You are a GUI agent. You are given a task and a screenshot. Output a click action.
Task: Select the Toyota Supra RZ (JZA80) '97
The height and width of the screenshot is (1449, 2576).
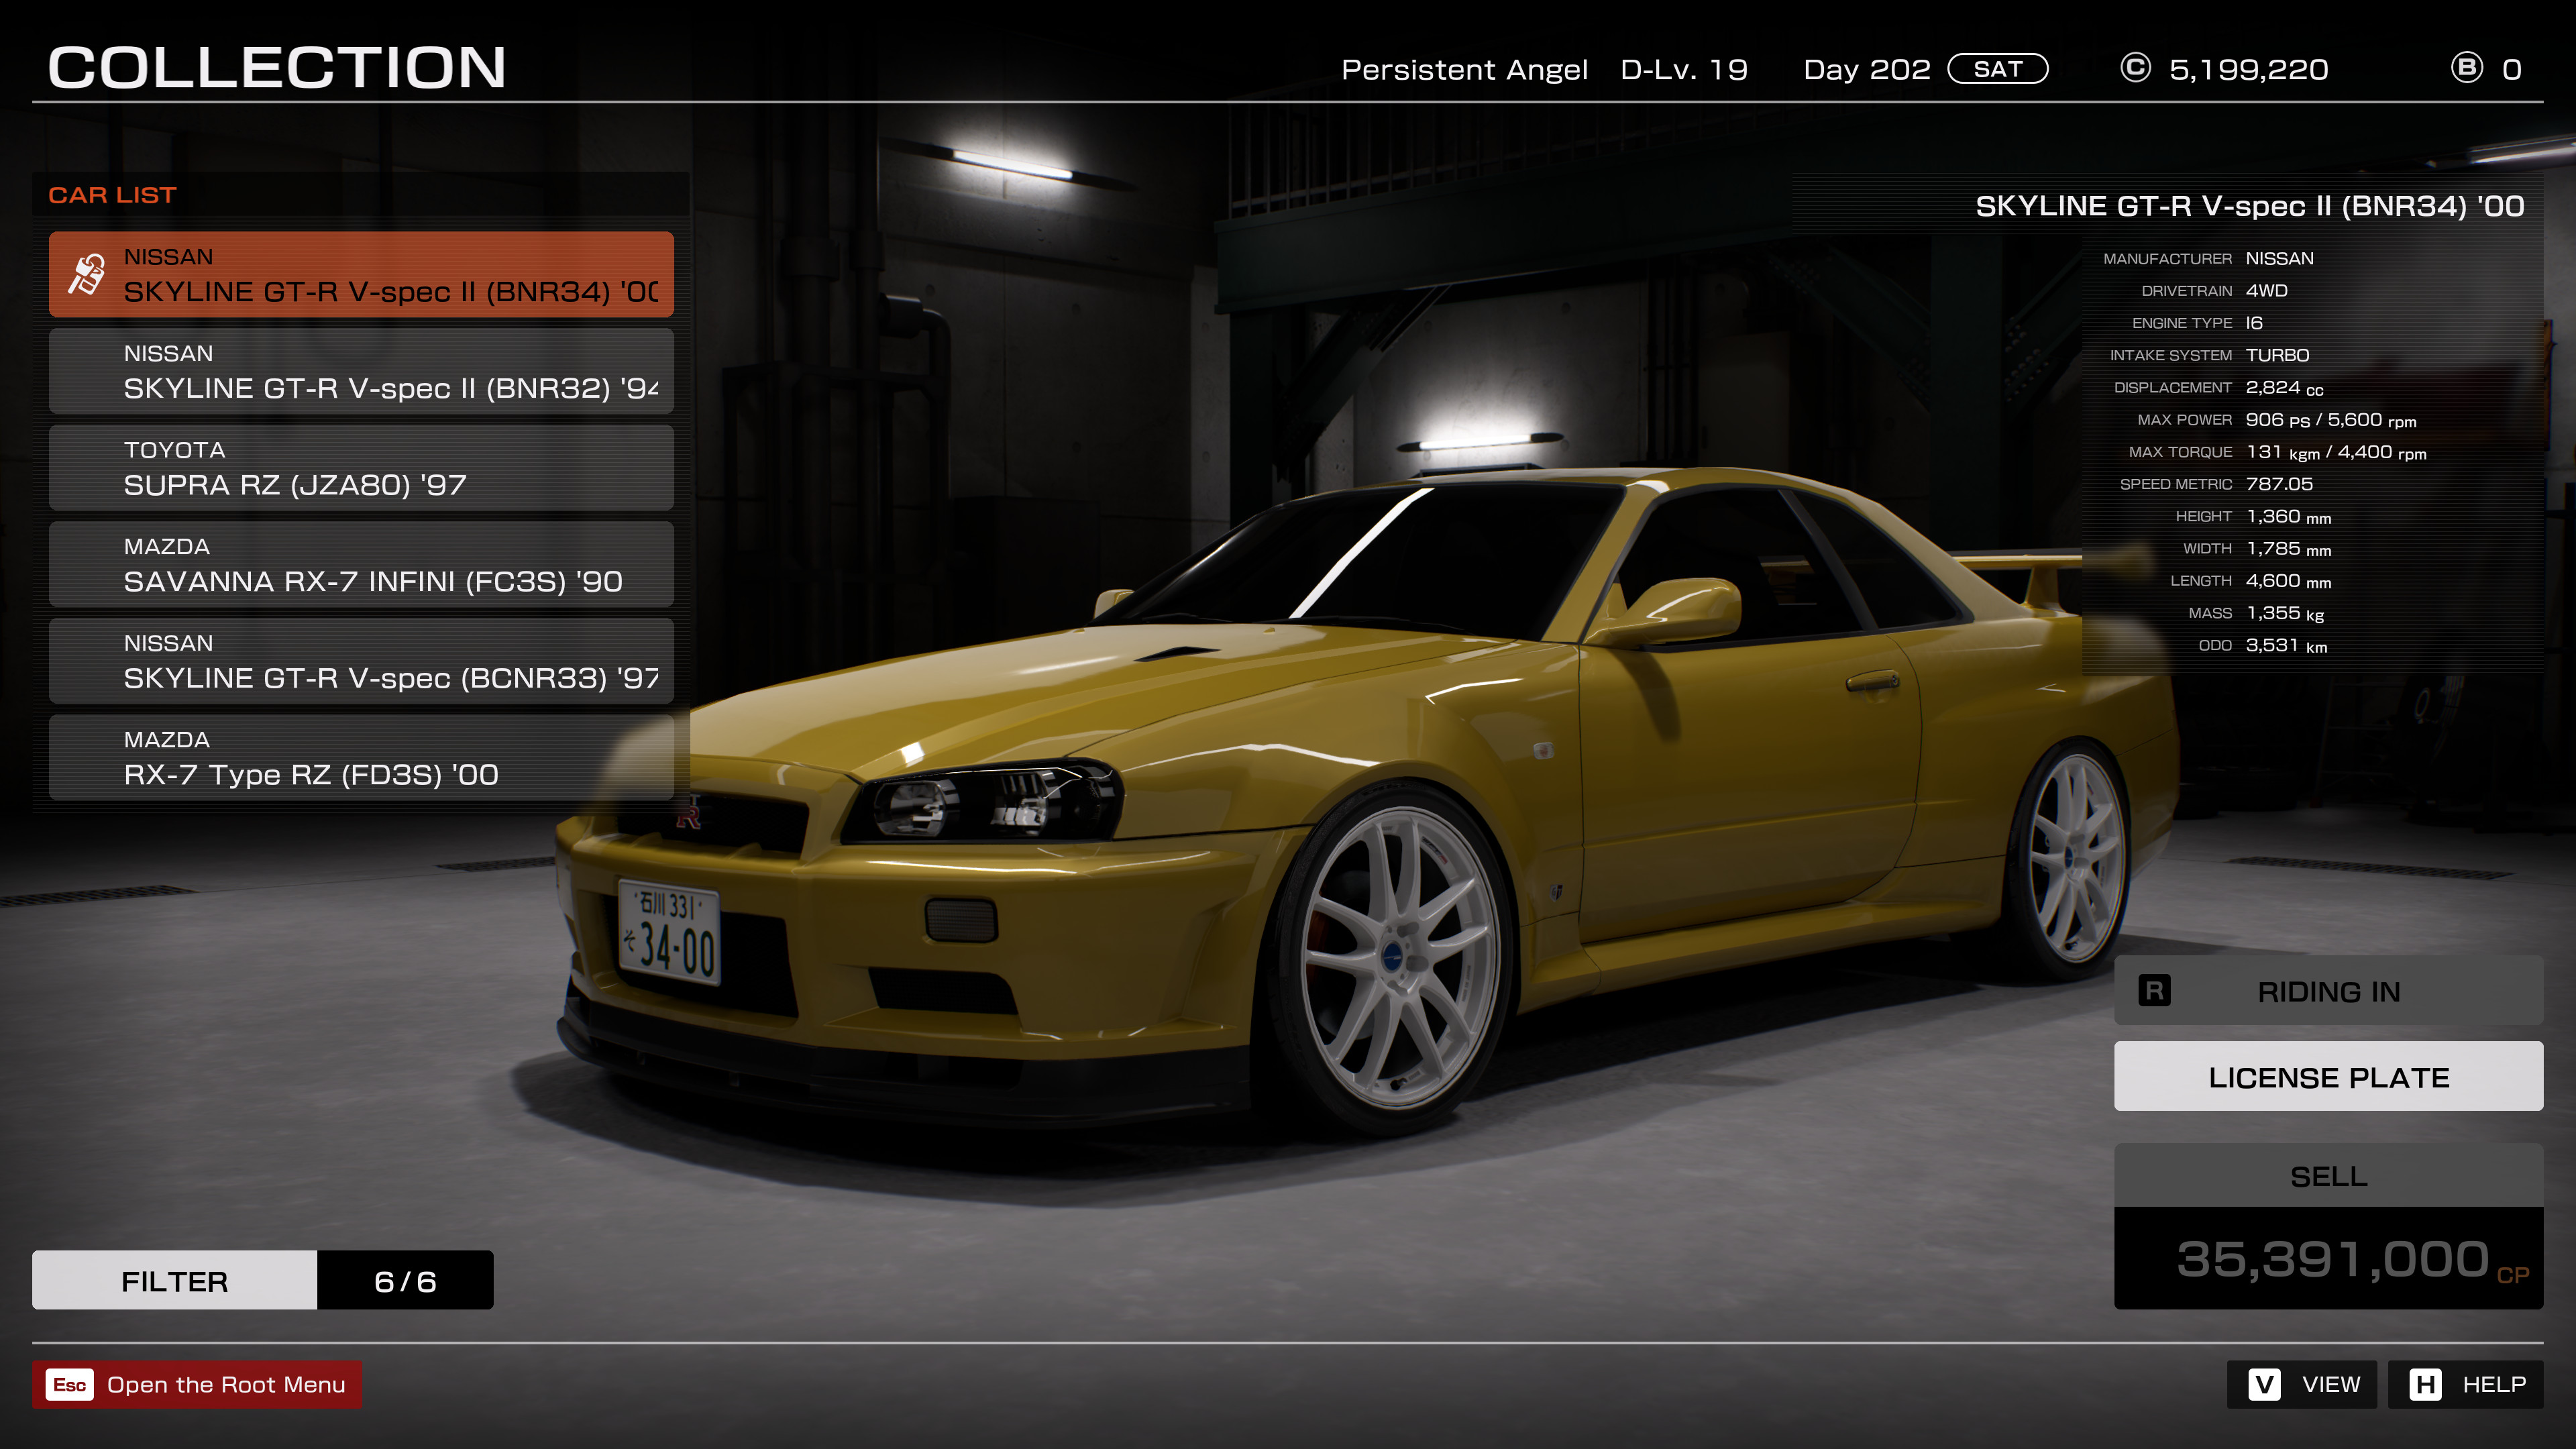point(361,468)
